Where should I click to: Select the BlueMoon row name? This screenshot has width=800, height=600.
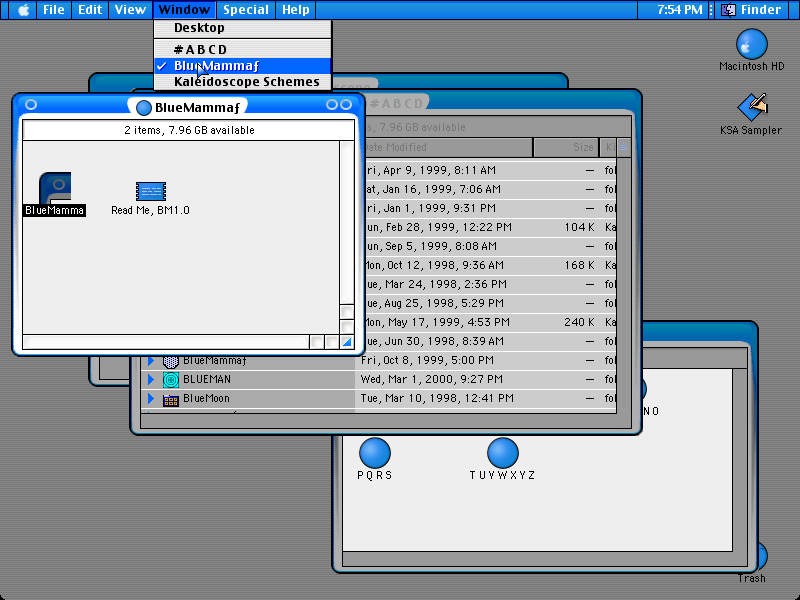[x=206, y=398]
